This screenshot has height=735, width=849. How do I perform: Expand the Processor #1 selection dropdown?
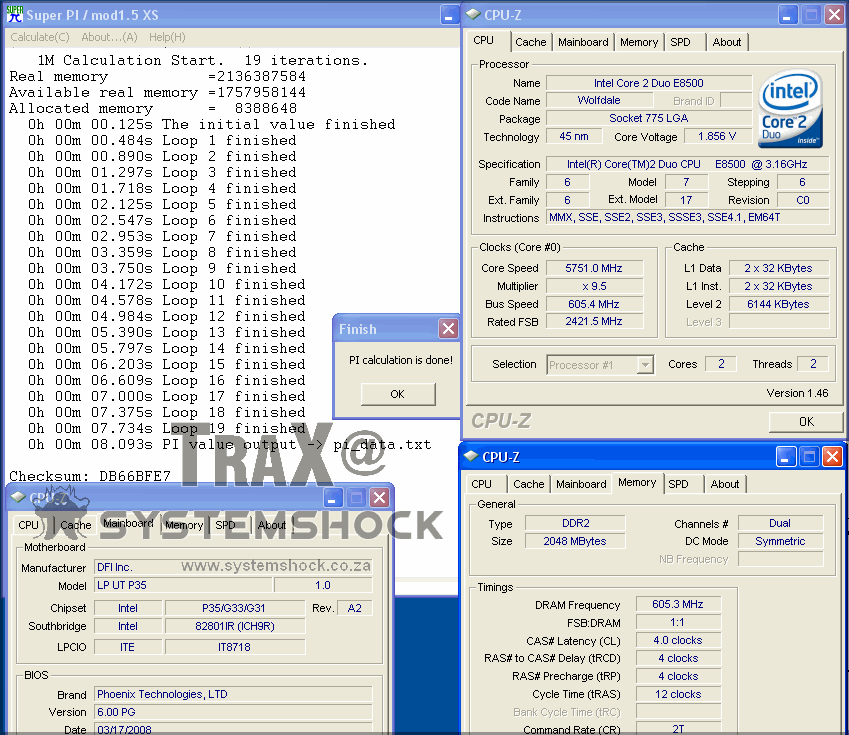click(645, 365)
